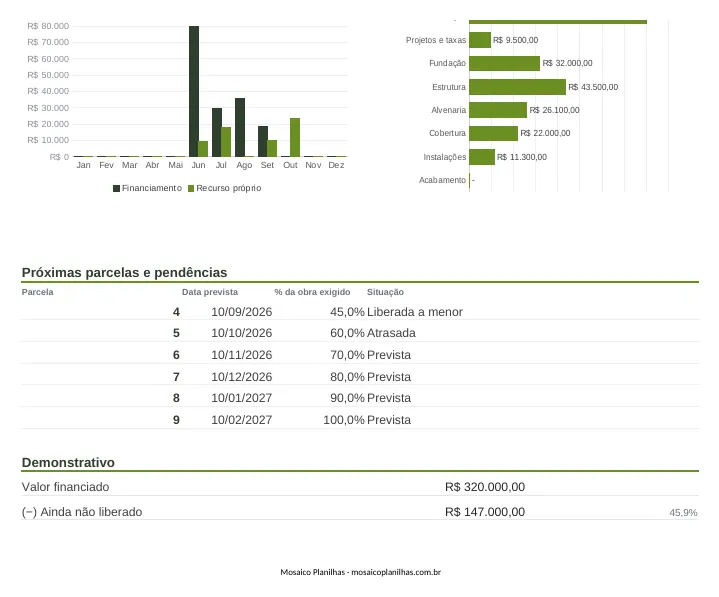
Task: Select the Situação column header
Action: [385, 292]
